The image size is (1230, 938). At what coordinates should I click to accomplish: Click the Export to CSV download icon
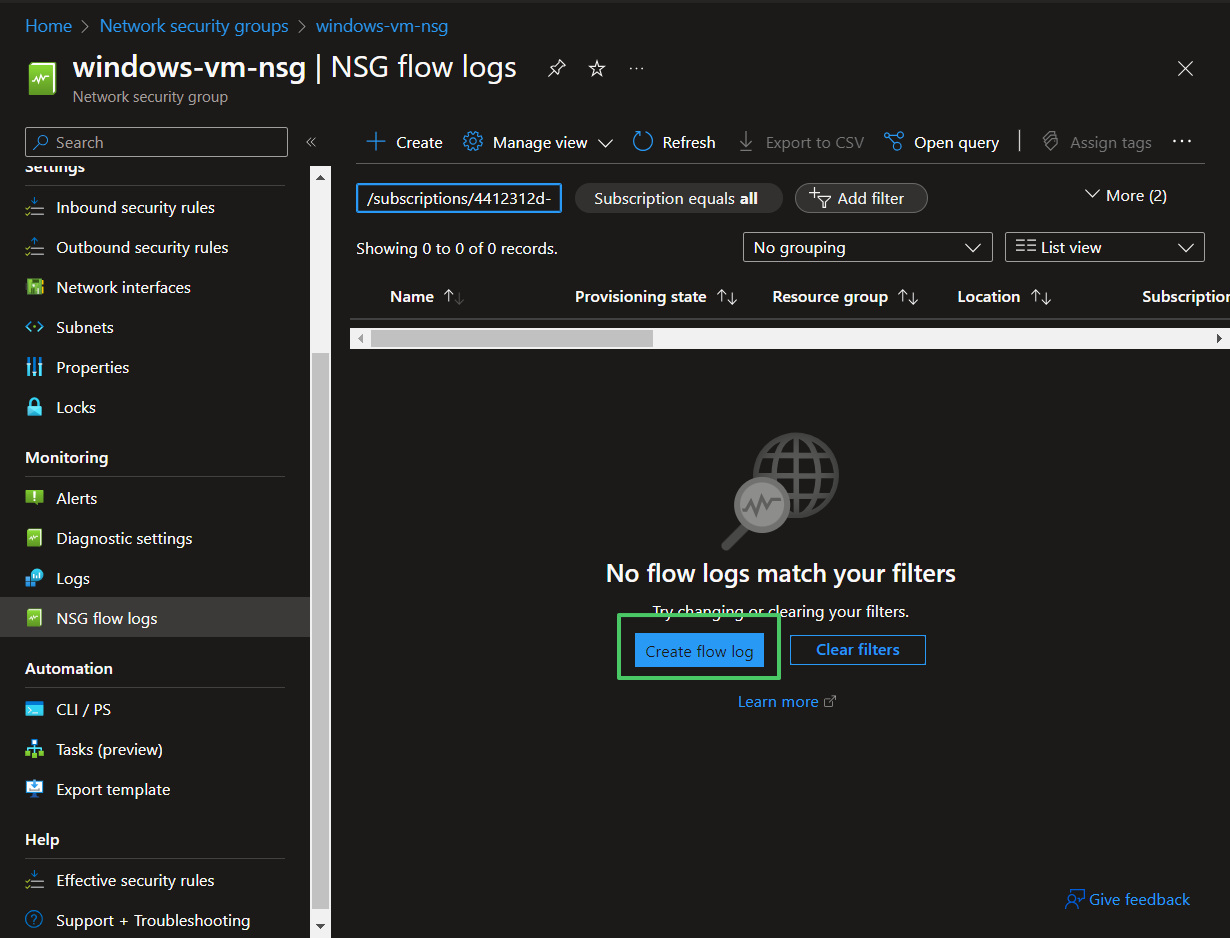pos(746,142)
